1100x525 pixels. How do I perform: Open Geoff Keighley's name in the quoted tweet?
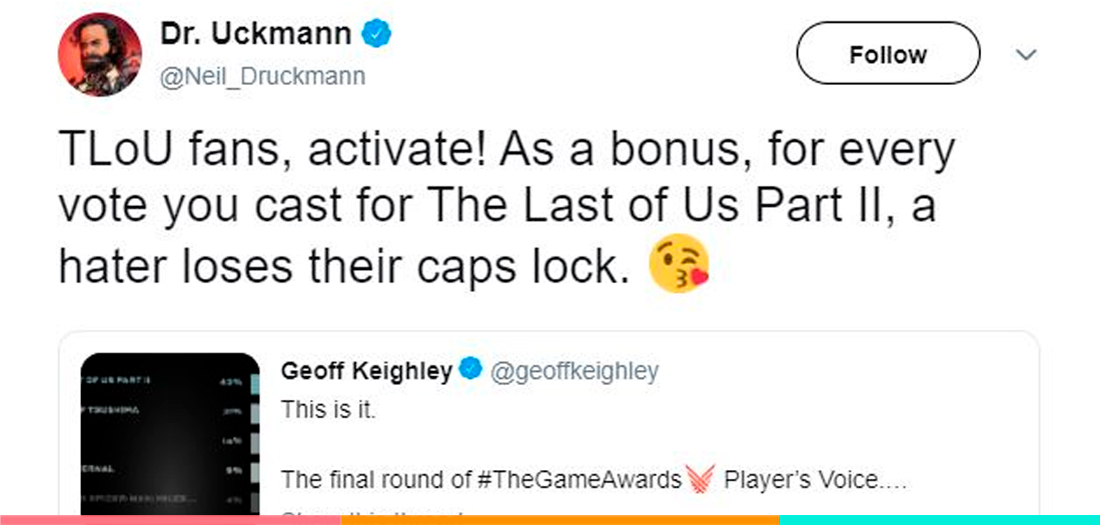coord(367,371)
